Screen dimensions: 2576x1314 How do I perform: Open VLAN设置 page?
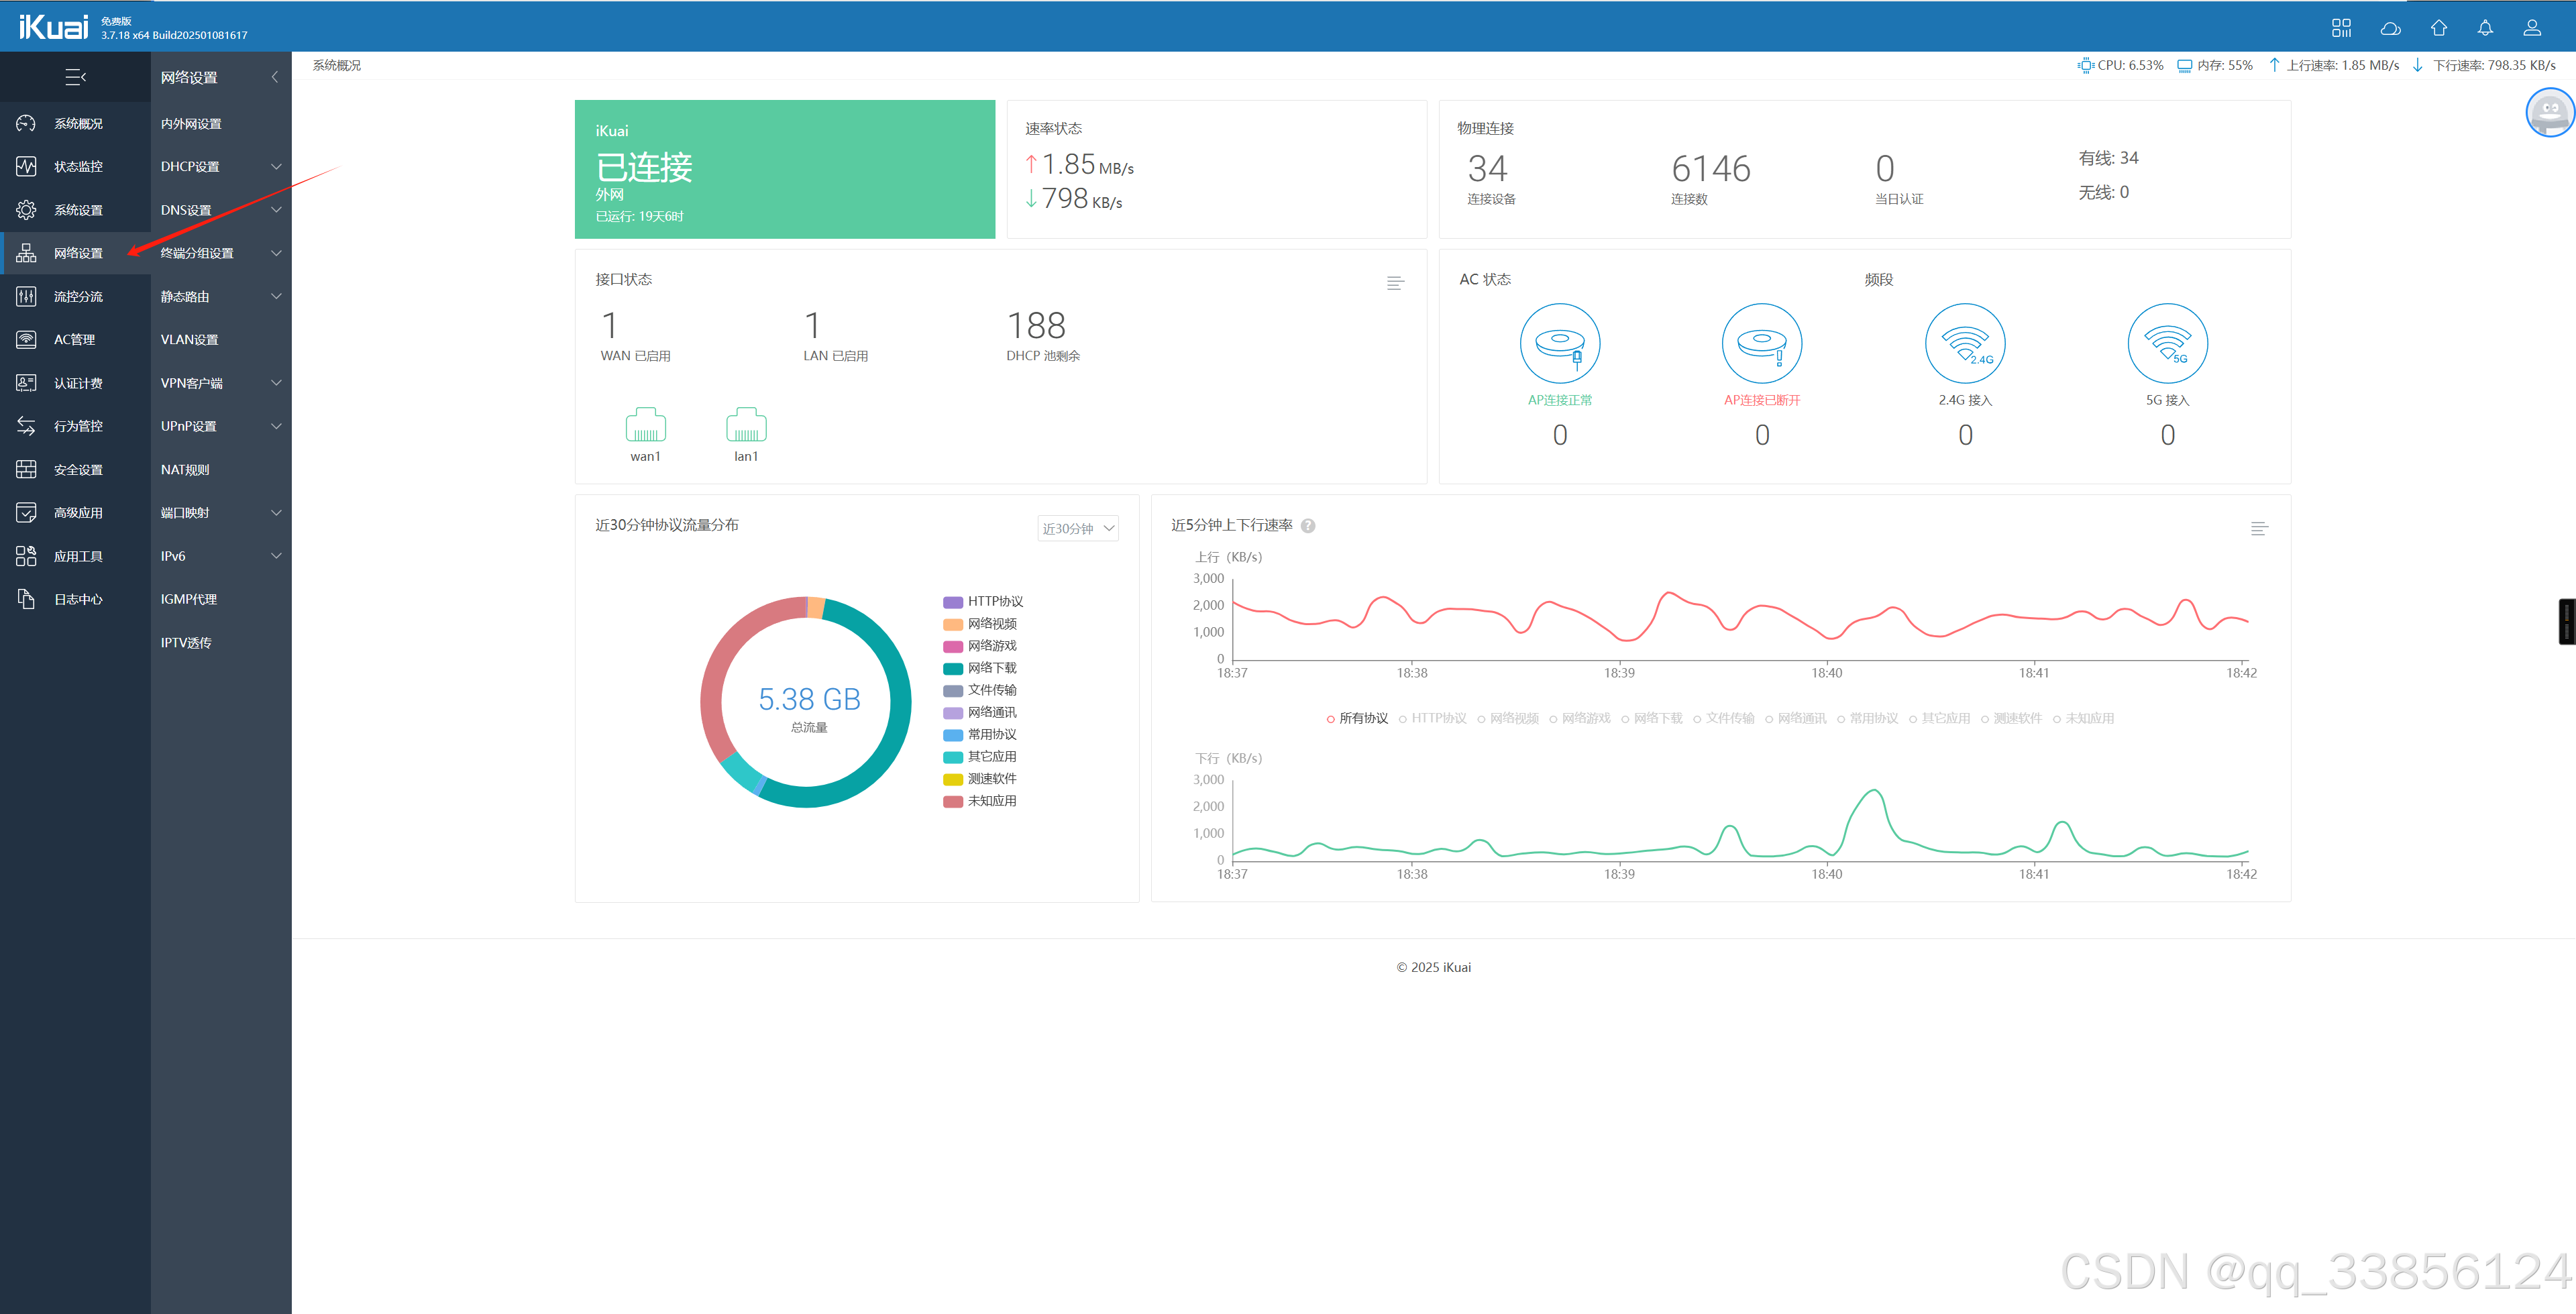(x=189, y=340)
